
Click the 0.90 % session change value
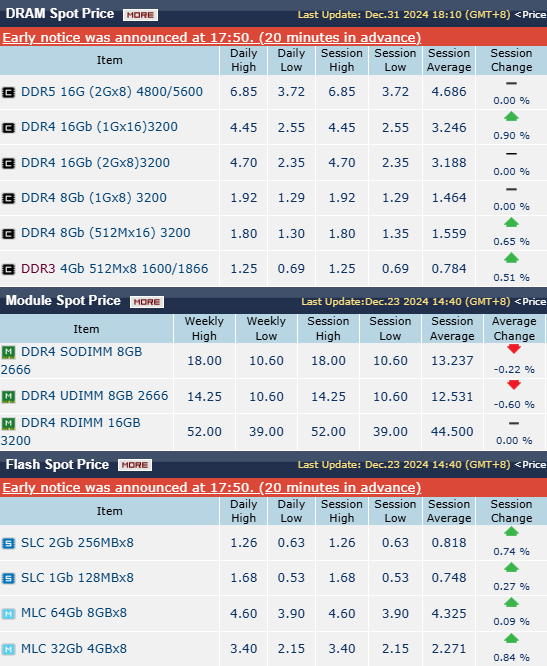pos(511,135)
